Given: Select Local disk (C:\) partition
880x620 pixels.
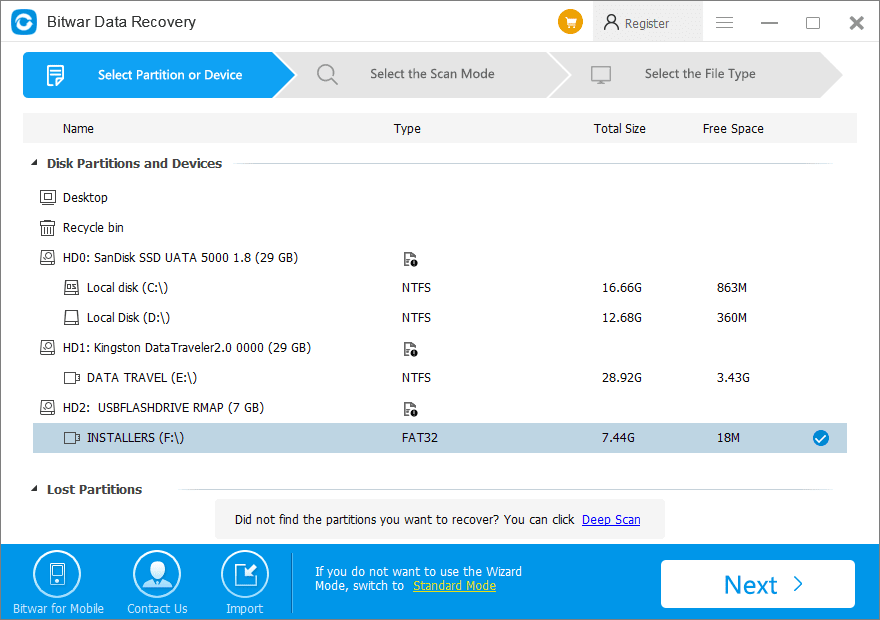Looking at the screenshot, I should tap(127, 288).
